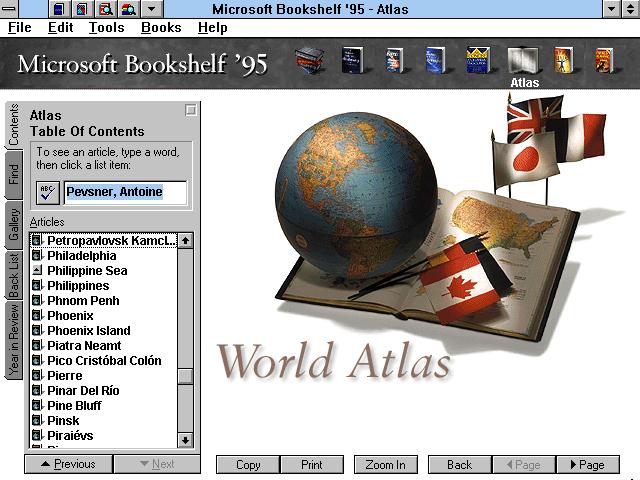The height and width of the screenshot is (480, 640).
Task: Select the Phoenix Island article
Action: pos(104,330)
